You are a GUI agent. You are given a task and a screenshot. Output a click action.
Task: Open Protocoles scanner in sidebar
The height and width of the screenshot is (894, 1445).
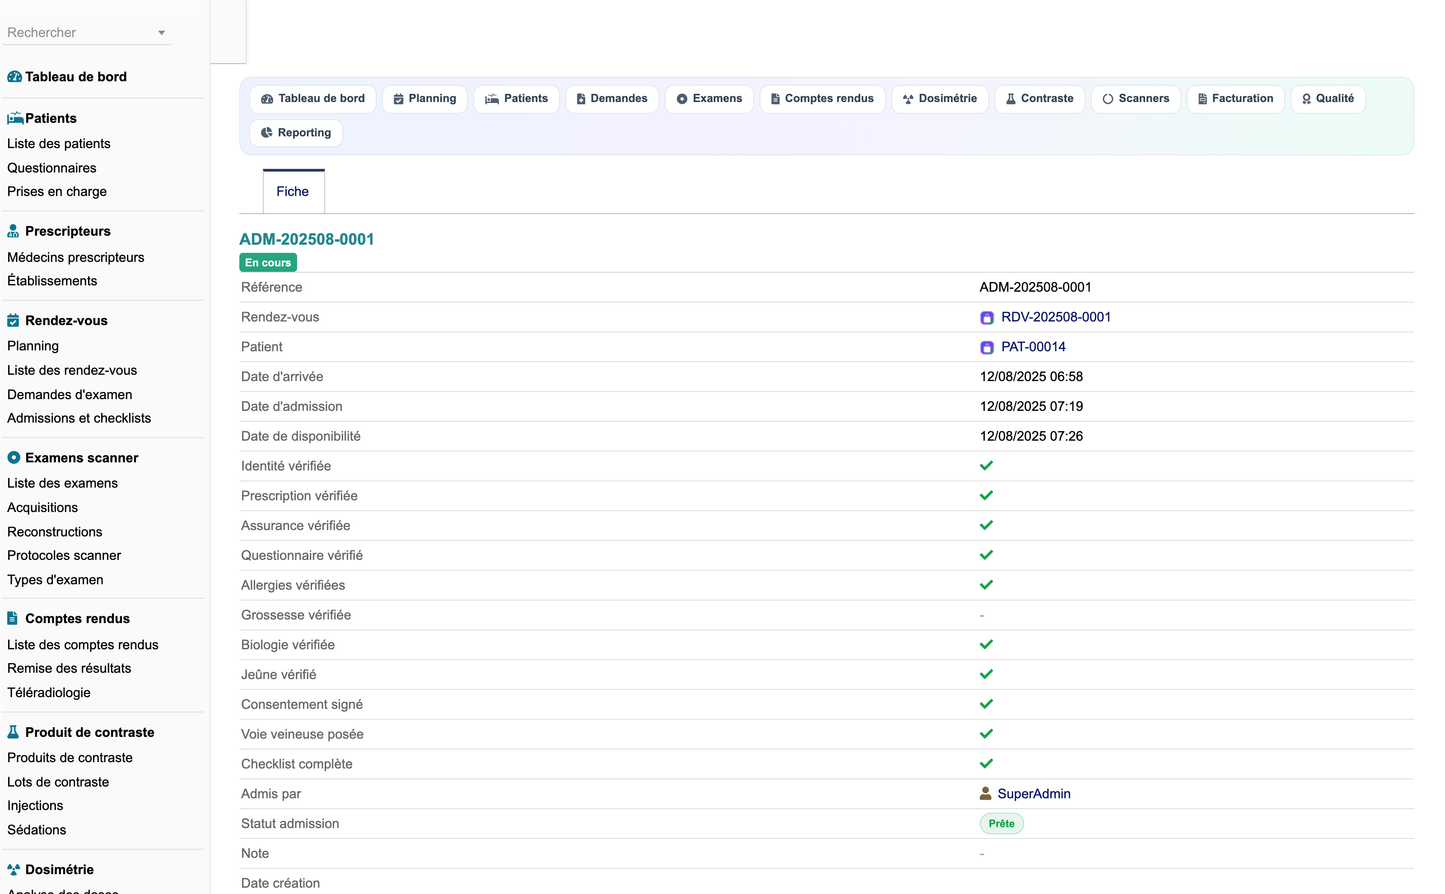click(64, 556)
